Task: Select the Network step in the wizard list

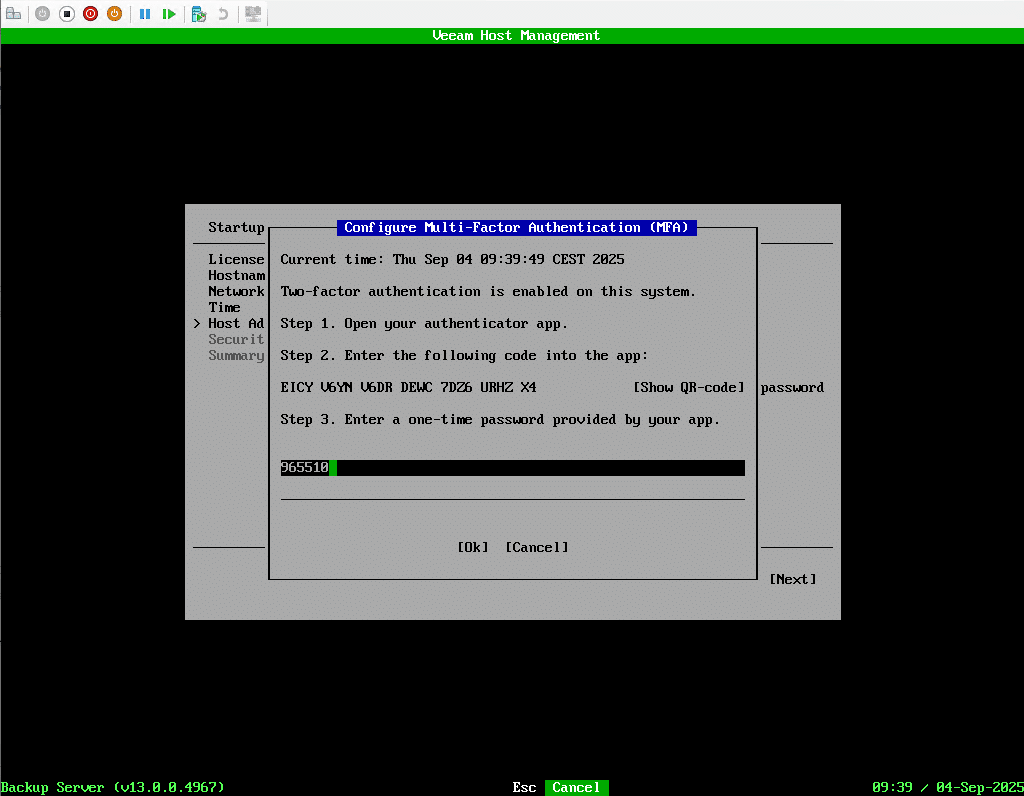Action: [236, 291]
